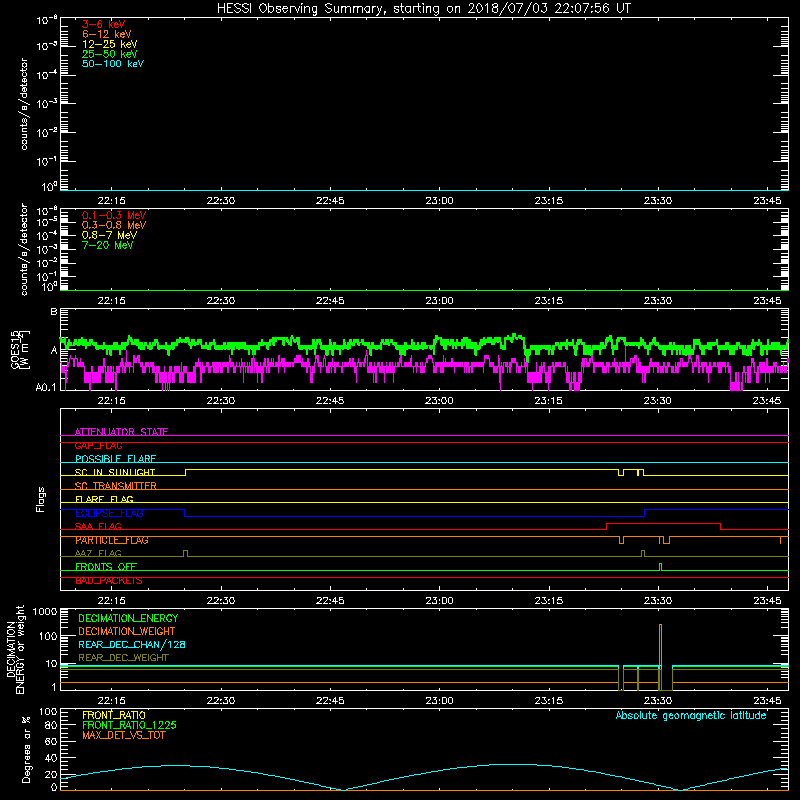This screenshot has height=800, width=800.
Task: Select the REAR_DEC_CHAN/128 legend entry
Action: pyautogui.click(x=132, y=645)
